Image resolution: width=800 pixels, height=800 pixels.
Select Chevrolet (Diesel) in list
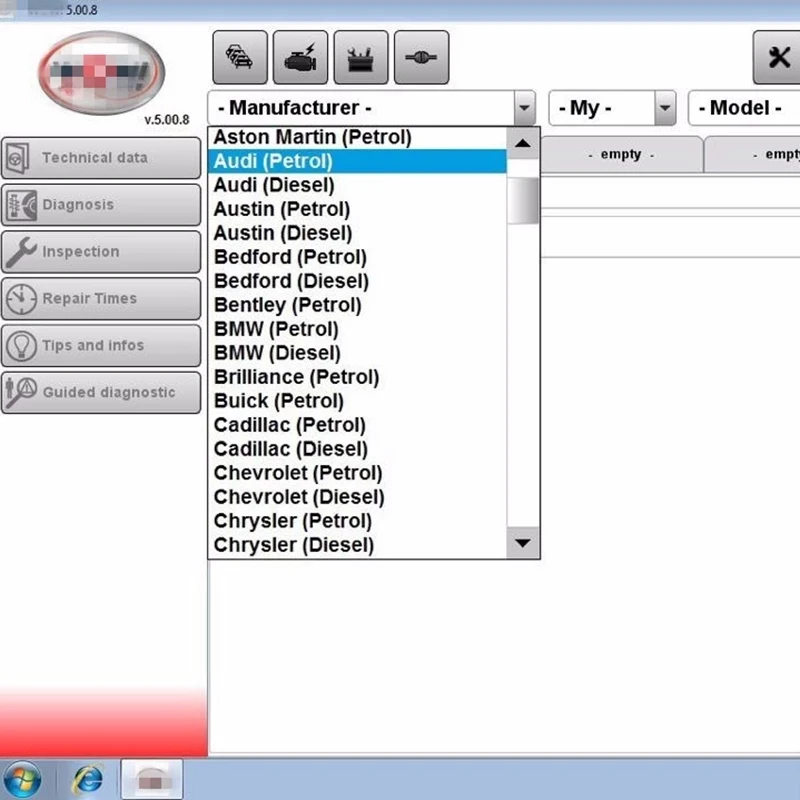[357, 497]
